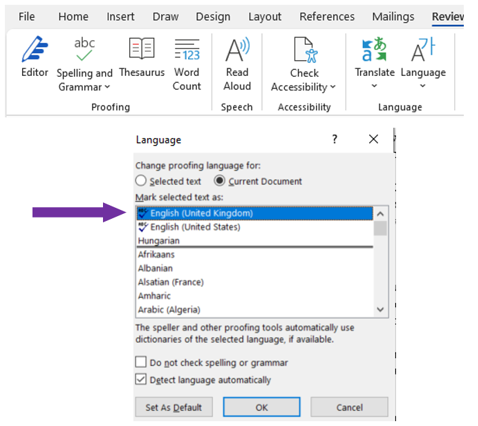Select the Review tab
Screen dimensions: 478x426
pos(448,16)
